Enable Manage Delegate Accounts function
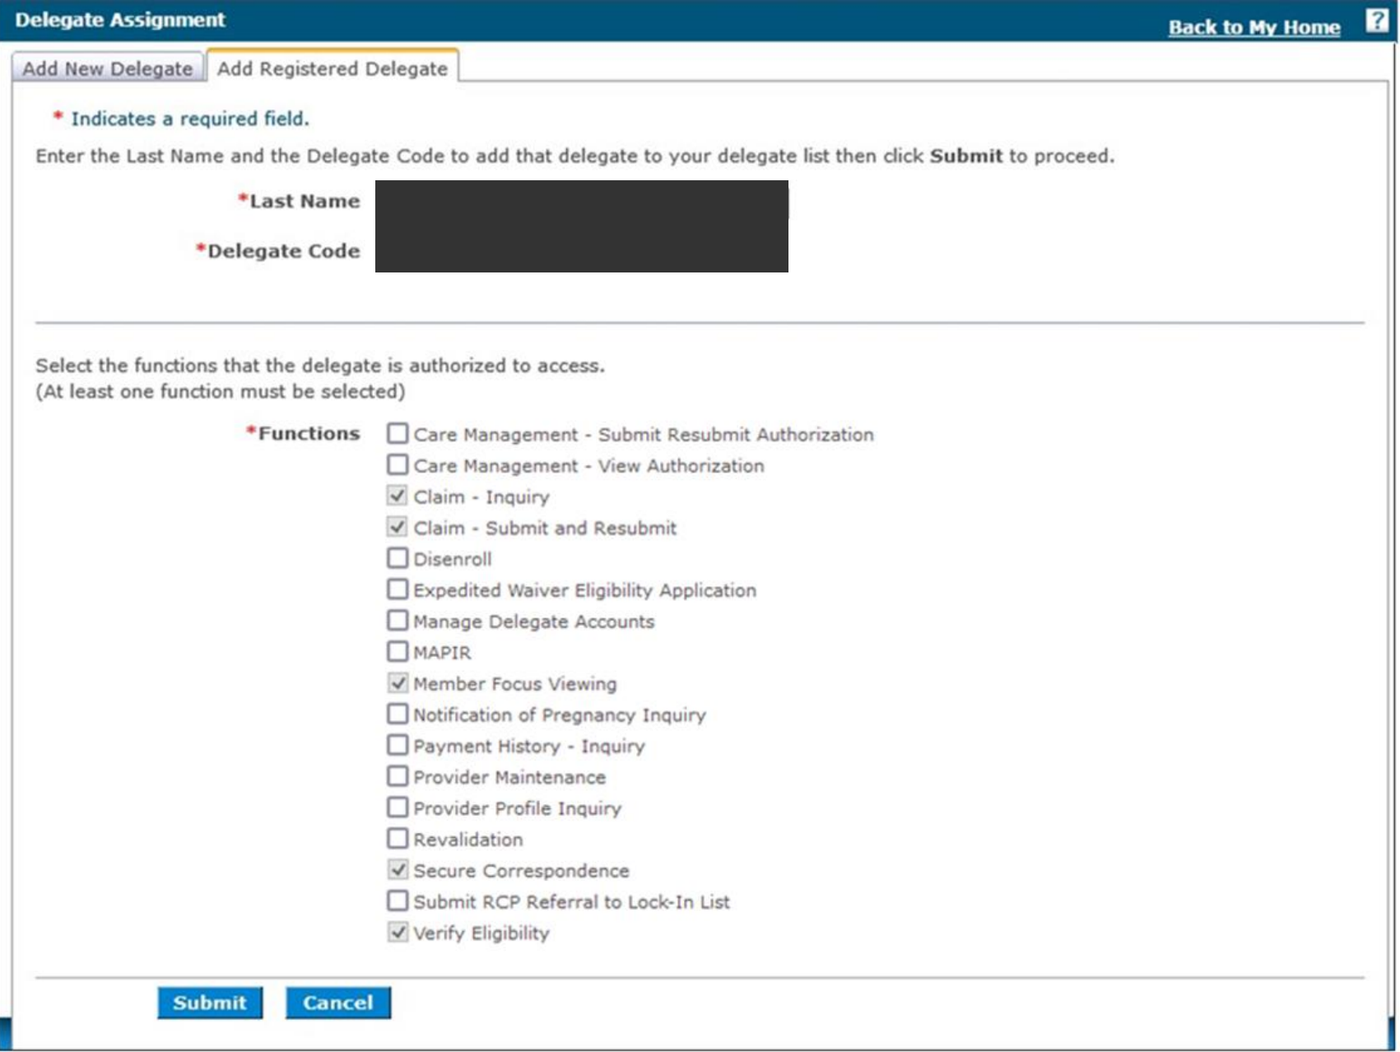Image resolution: width=1400 pixels, height=1052 pixels. click(398, 620)
